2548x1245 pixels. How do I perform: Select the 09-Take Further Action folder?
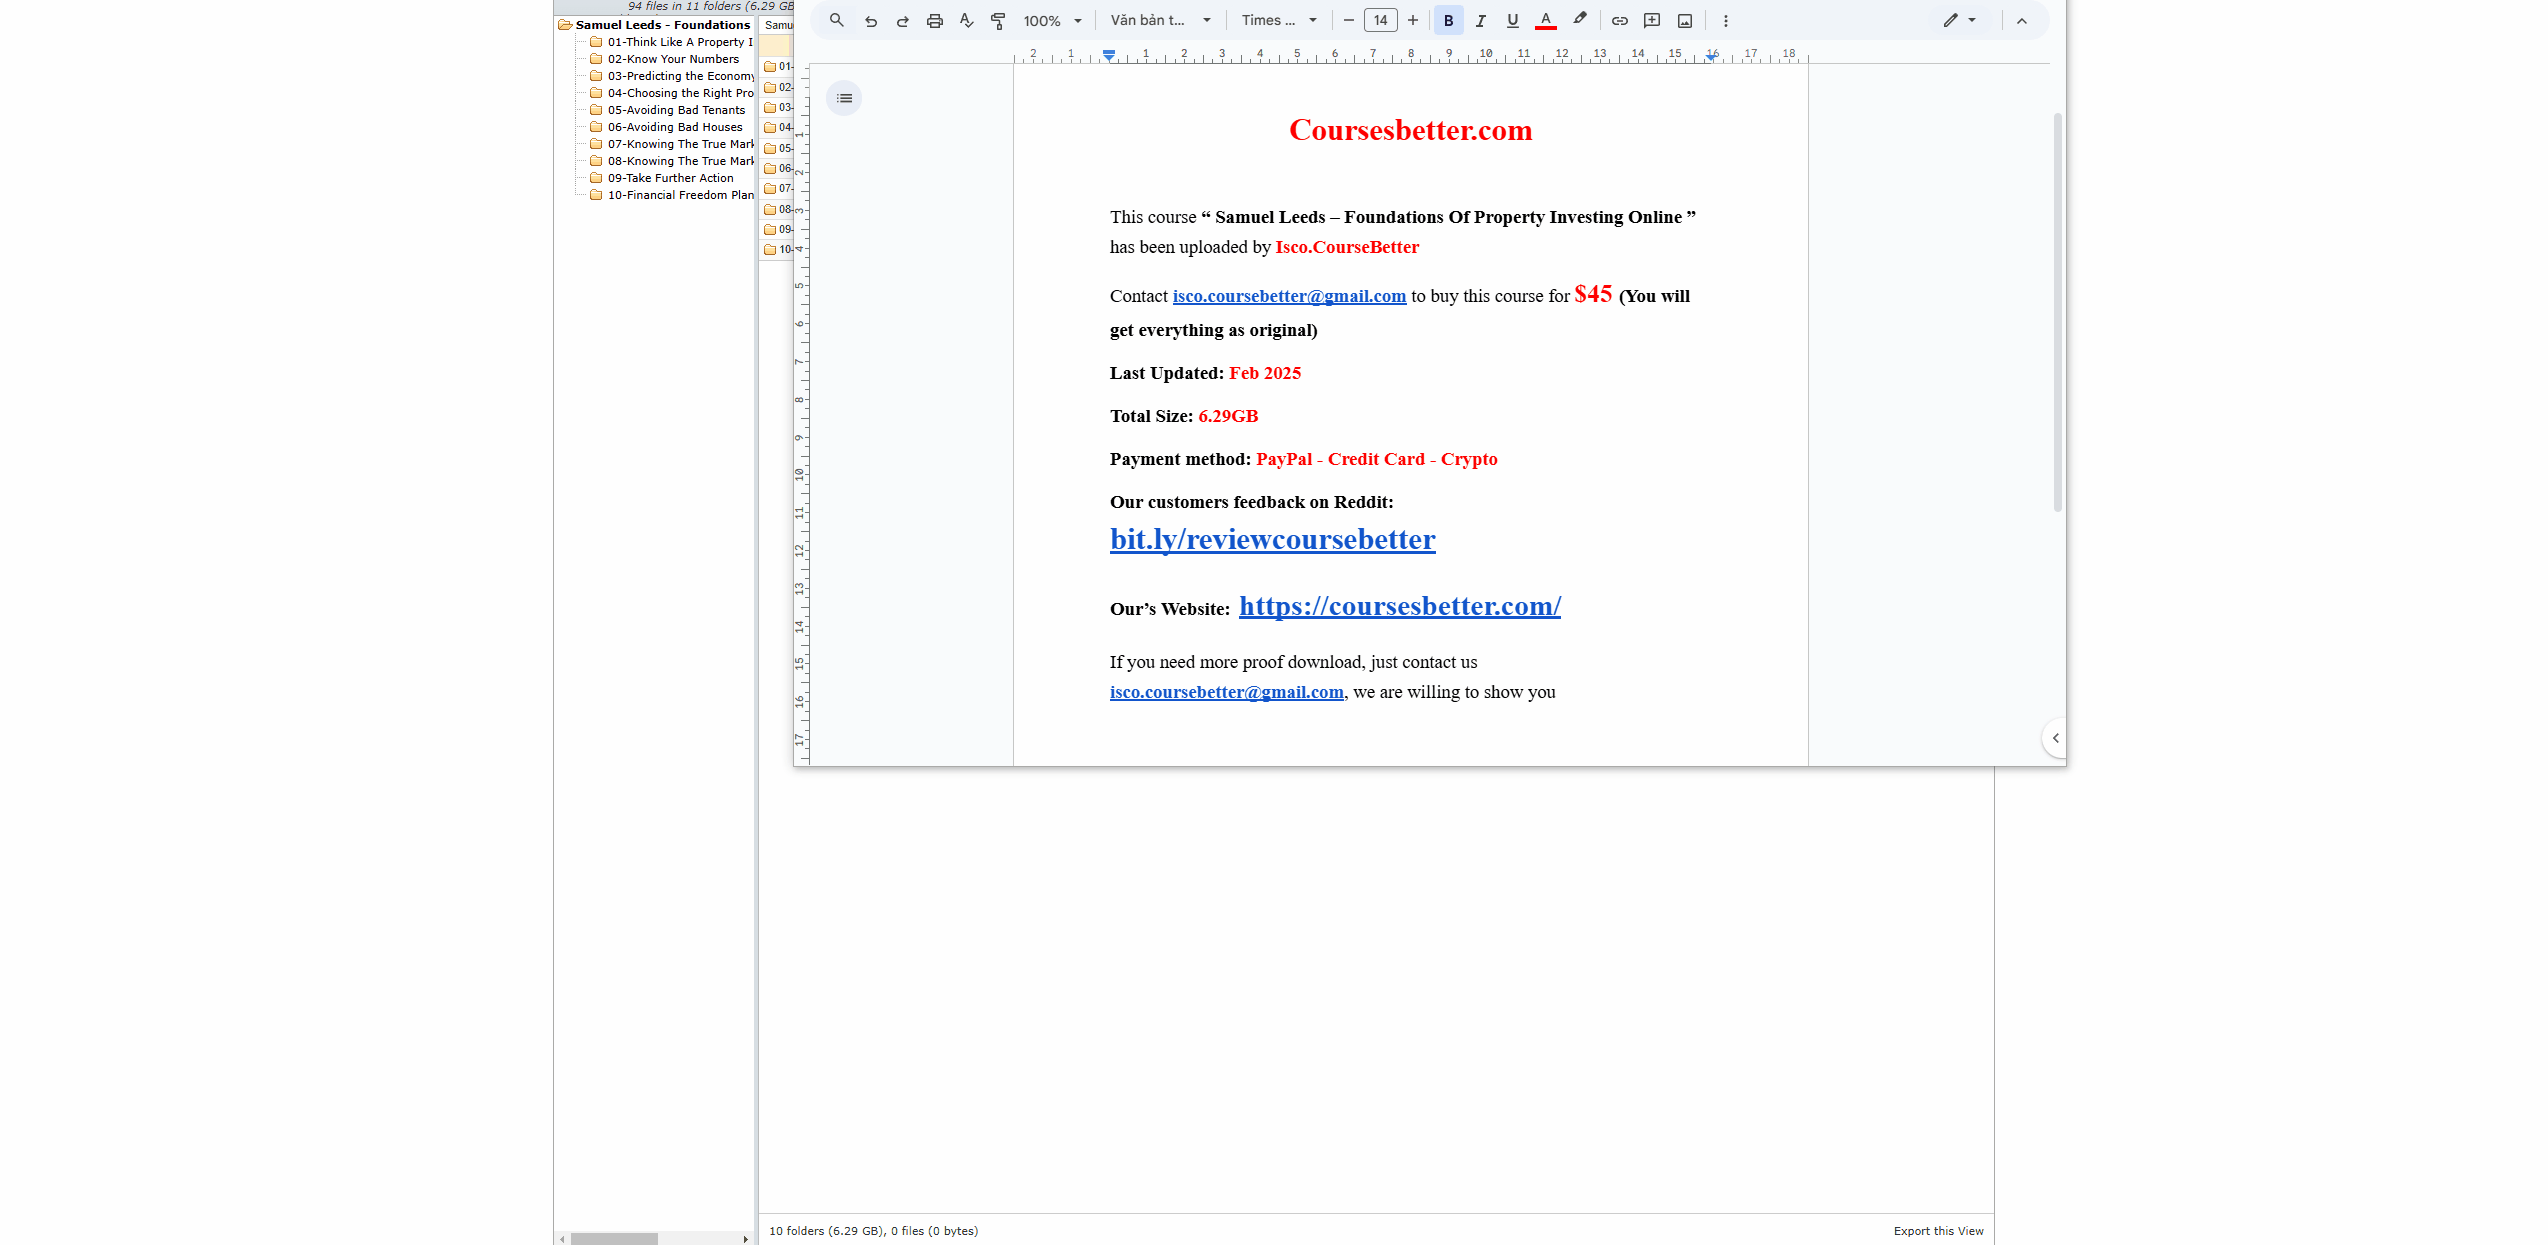coord(670,178)
